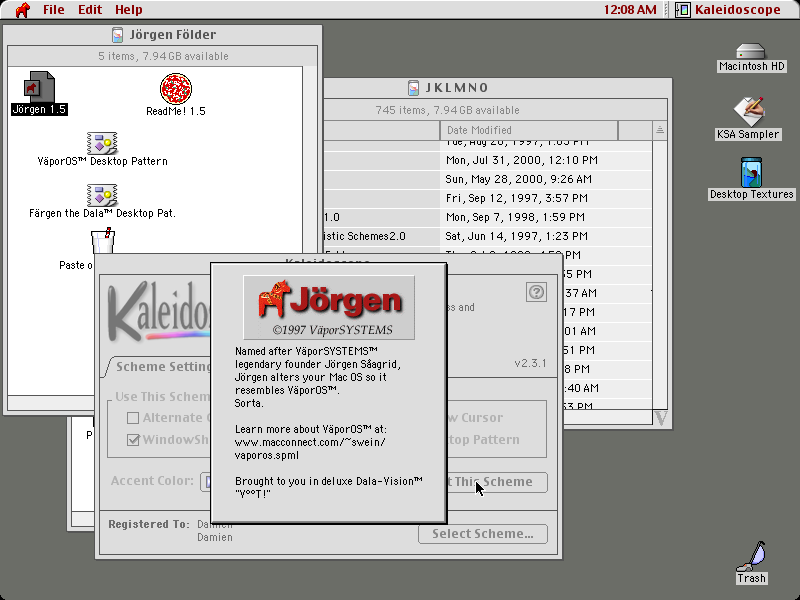Click the Jörgen Földer window title bar
This screenshot has width=800, height=600.
pos(163,35)
